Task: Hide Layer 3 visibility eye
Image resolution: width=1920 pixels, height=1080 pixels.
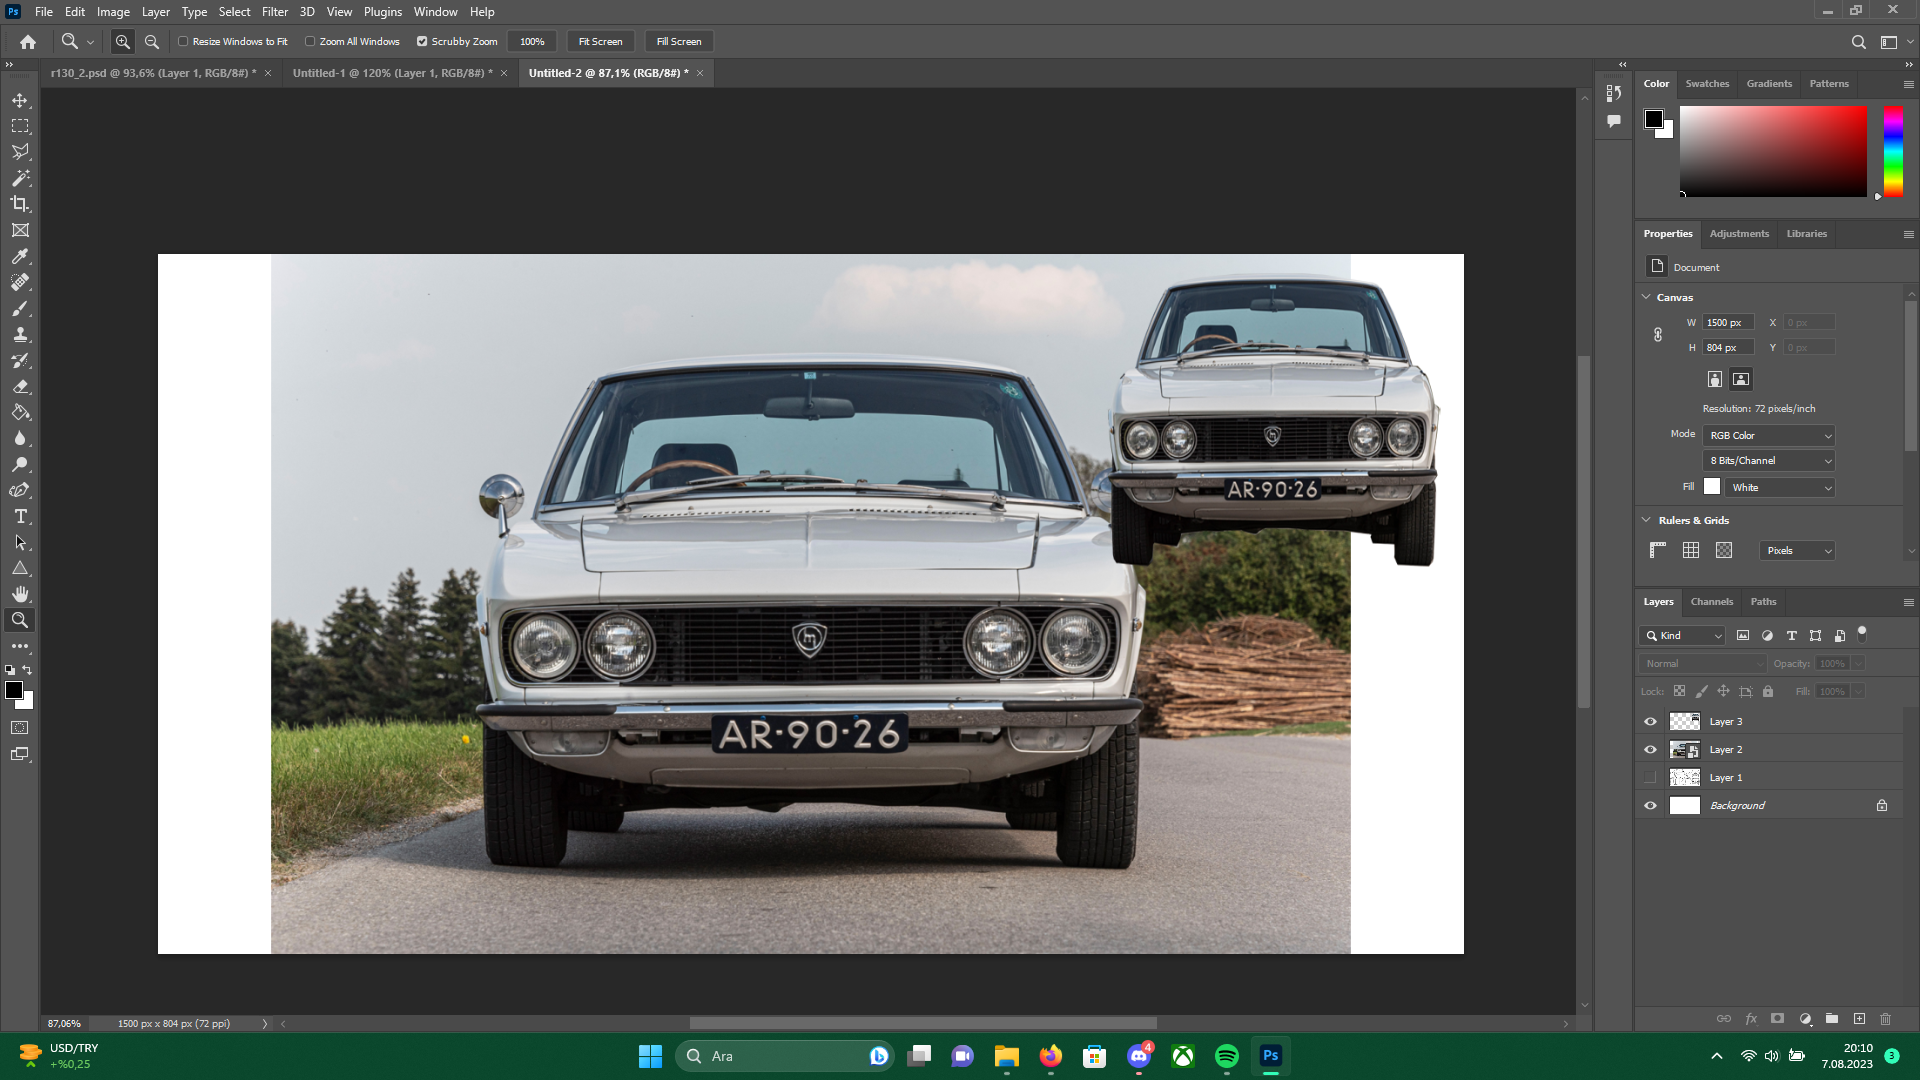Action: tap(1650, 721)
